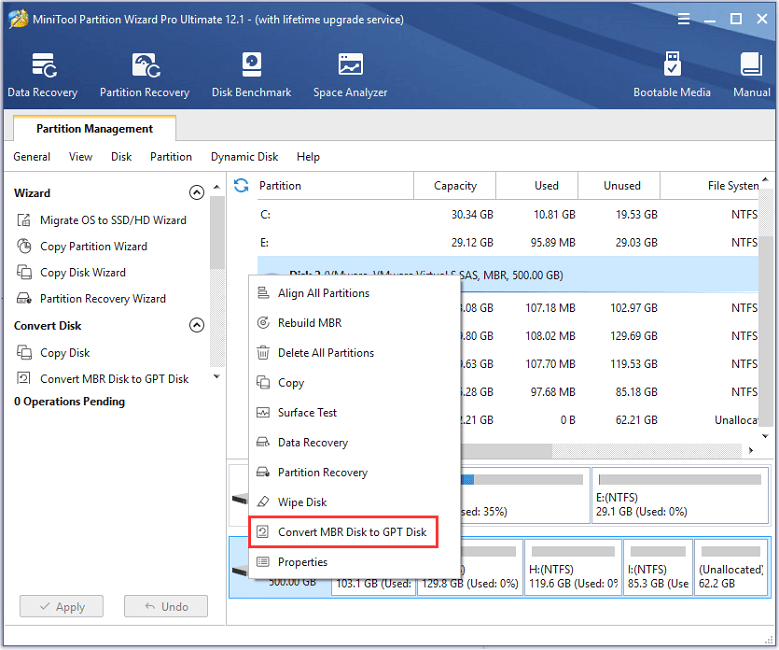Viewport: 779px width, 650px height.
Task: Sort by the Capacity column header
Action: tap(455, 185)
